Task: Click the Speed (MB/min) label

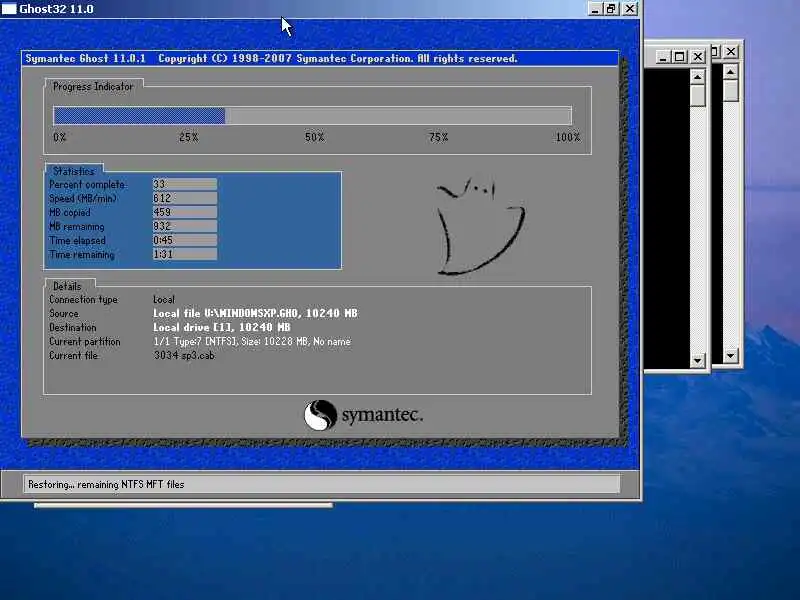Action: point(83,198)
